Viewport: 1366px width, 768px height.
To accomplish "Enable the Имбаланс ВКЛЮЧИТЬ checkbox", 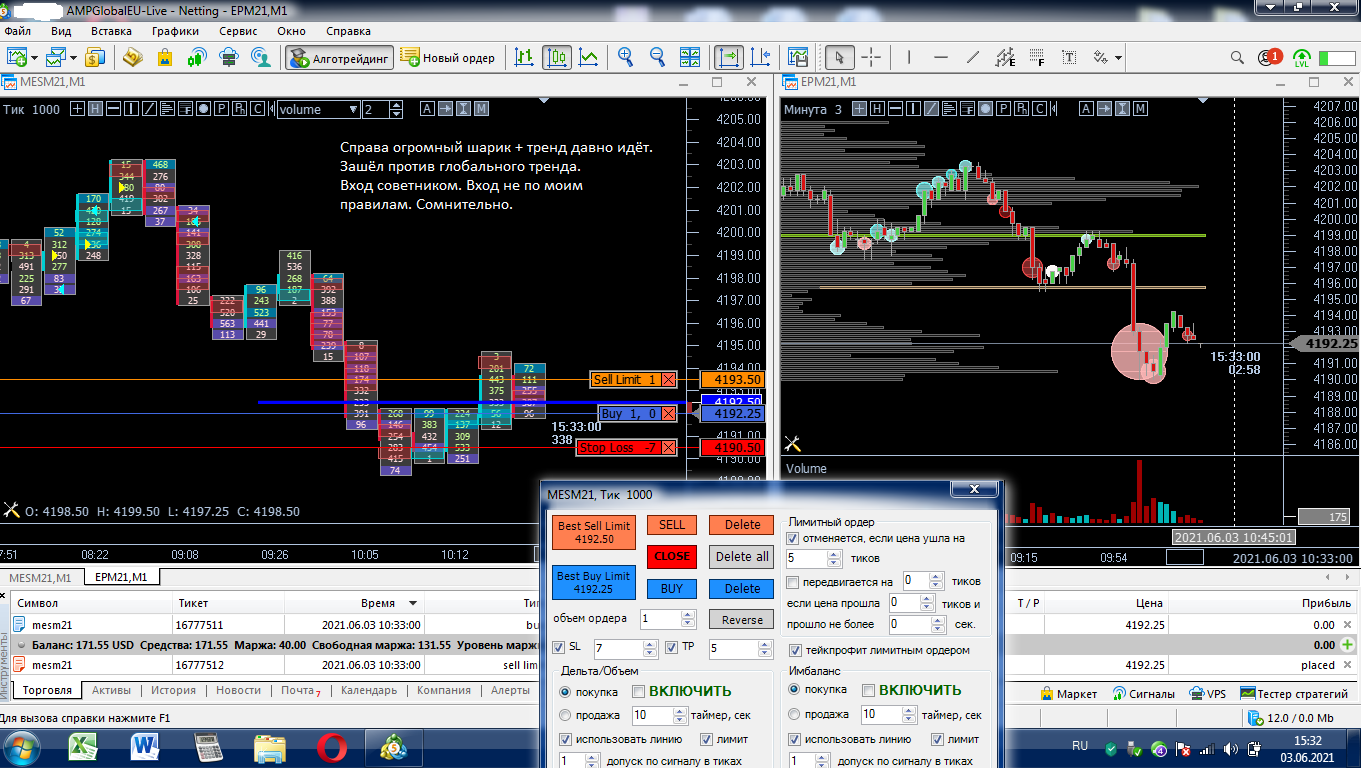I will 869,690.
